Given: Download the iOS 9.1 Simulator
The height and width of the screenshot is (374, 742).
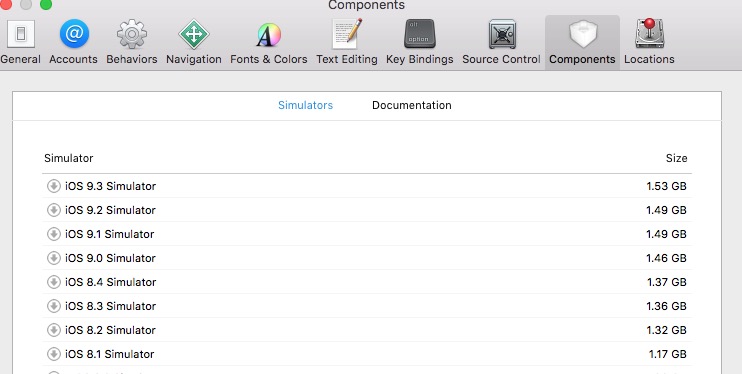Looking at the screenshot, I should [x=53, y=234].
